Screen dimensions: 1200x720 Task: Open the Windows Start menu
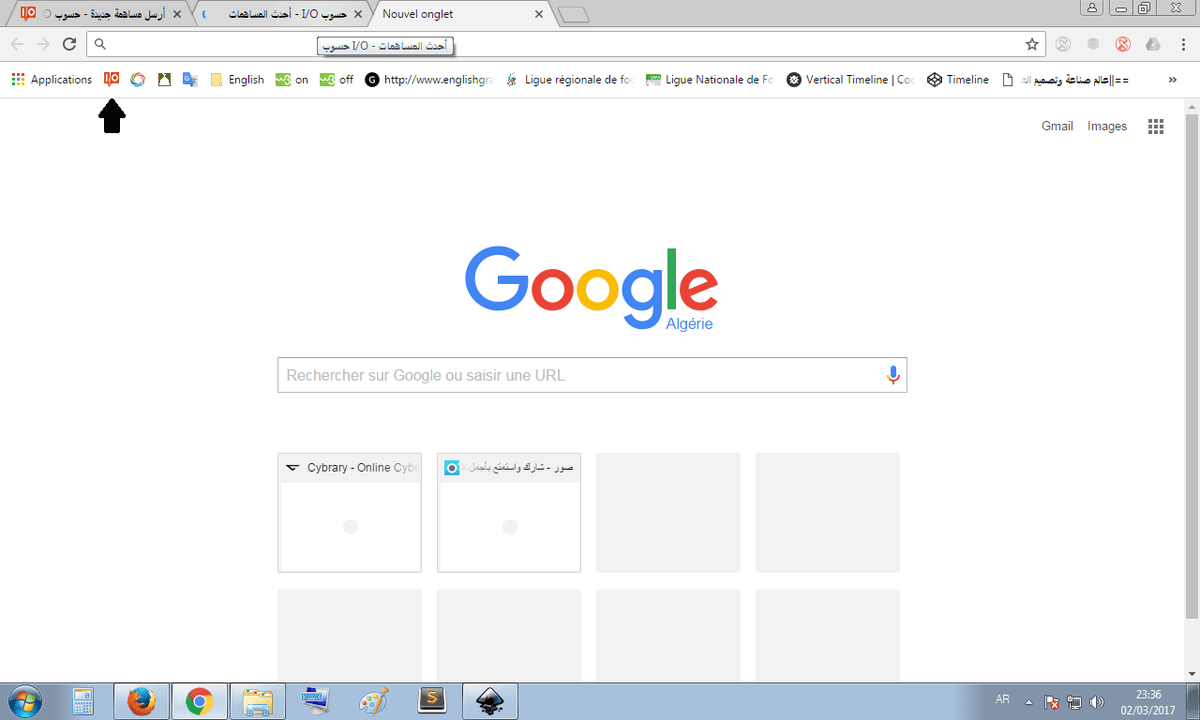click(x=23, y=701)
